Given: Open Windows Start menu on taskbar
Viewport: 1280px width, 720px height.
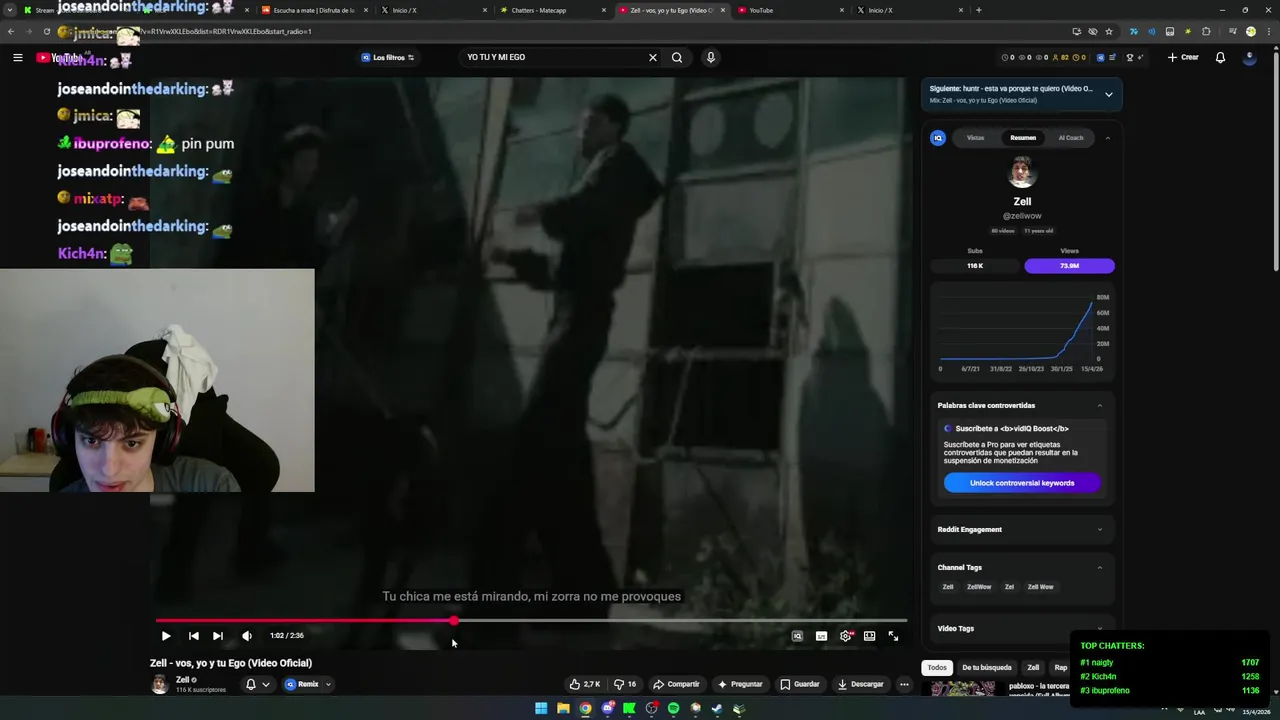Looking at the screenshot, I should (x=541, y=708).
